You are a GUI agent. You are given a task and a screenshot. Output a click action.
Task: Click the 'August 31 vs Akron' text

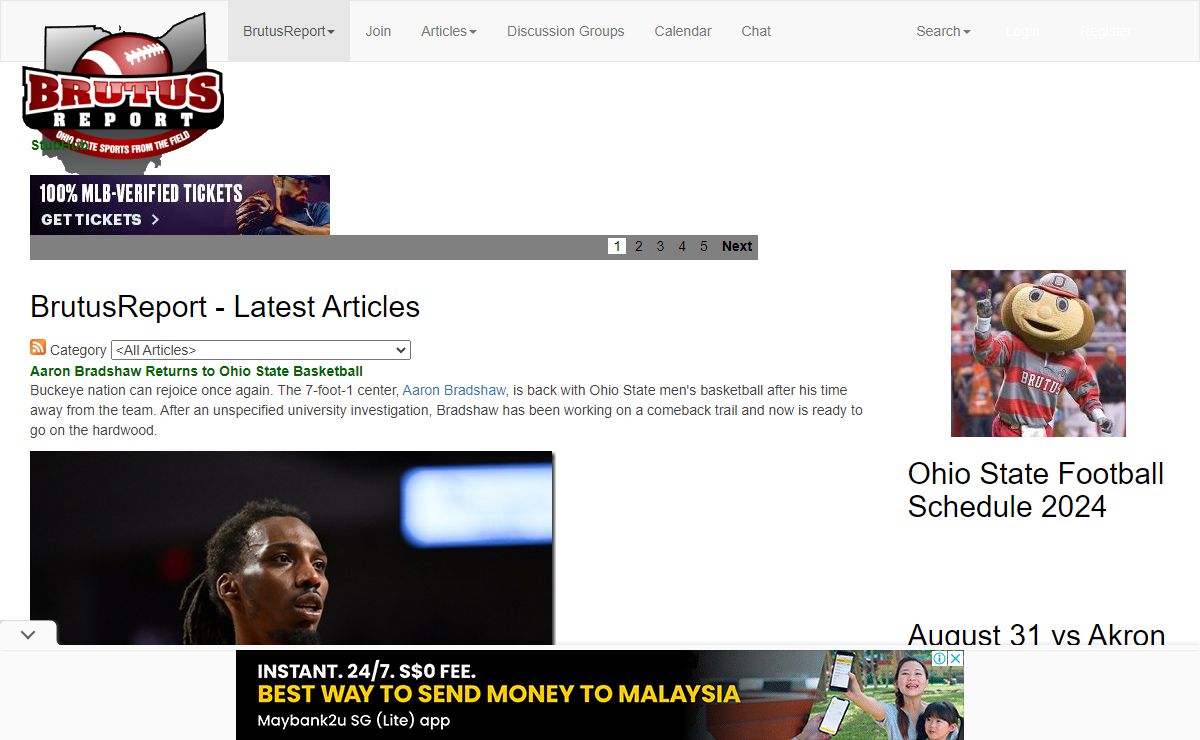pos(1036,636)
